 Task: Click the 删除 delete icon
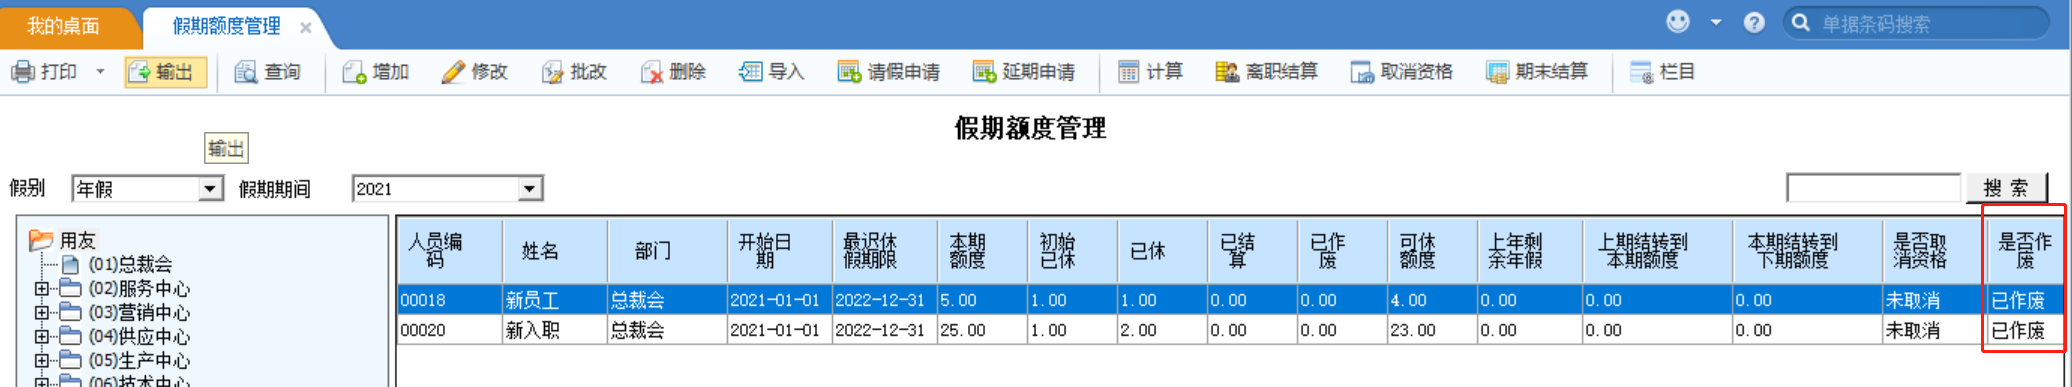[652, 72]
